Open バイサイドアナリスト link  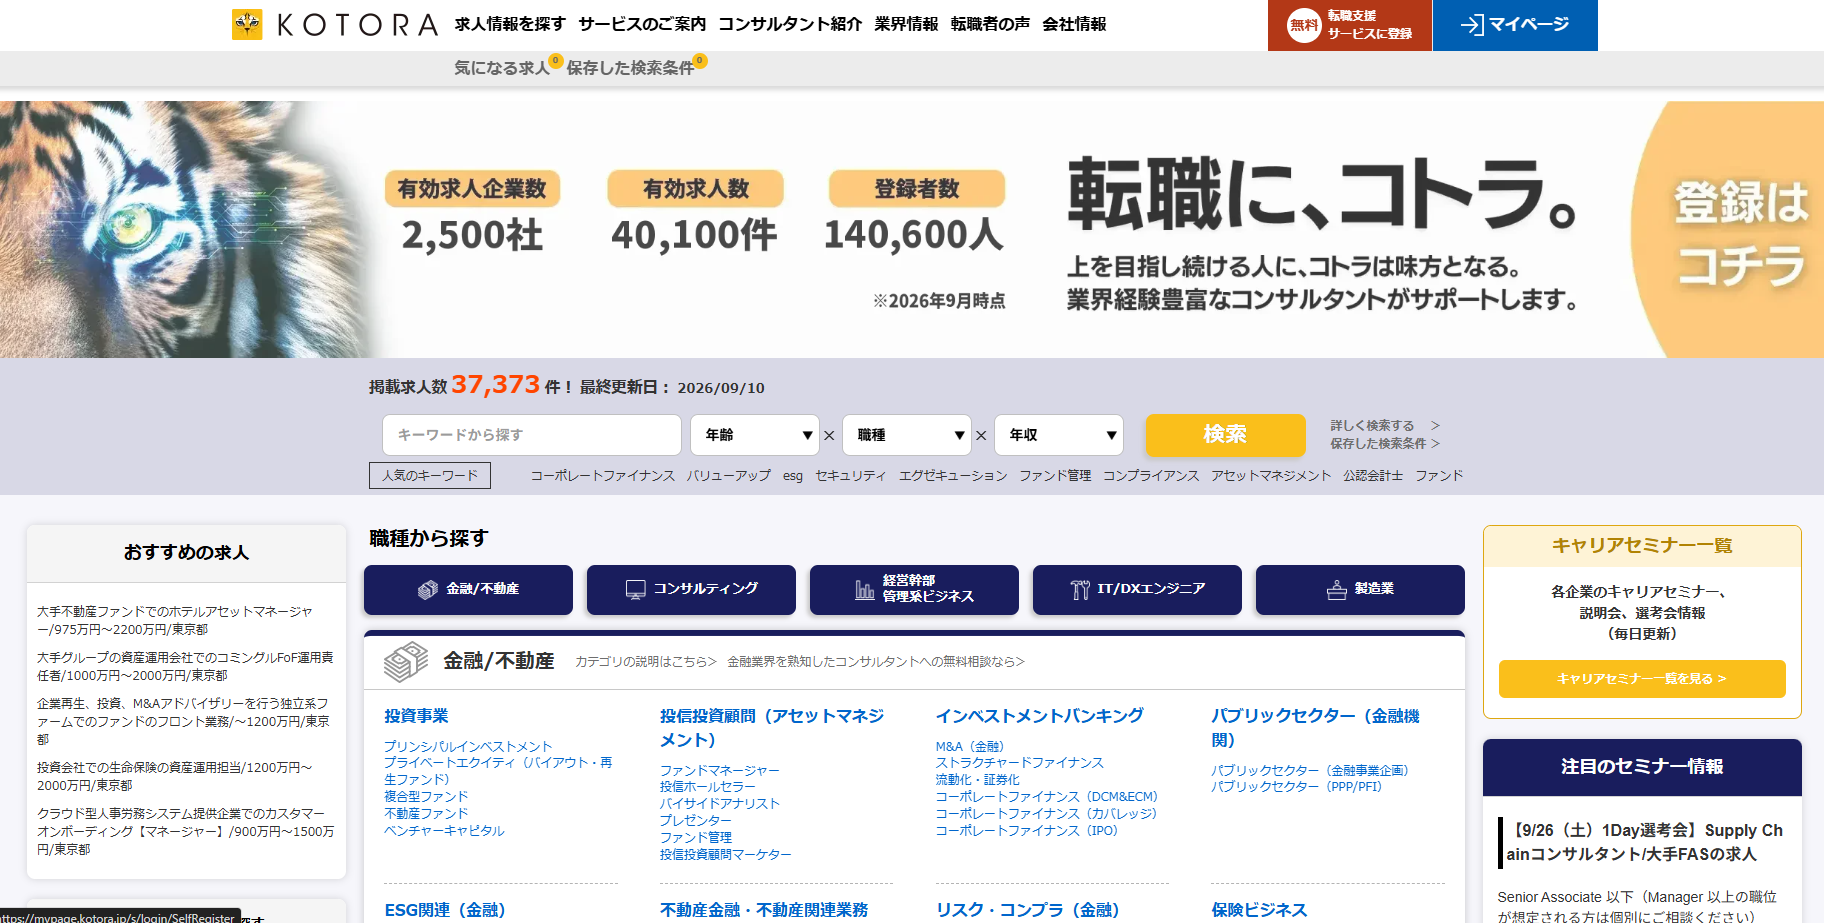pos(720,804)
